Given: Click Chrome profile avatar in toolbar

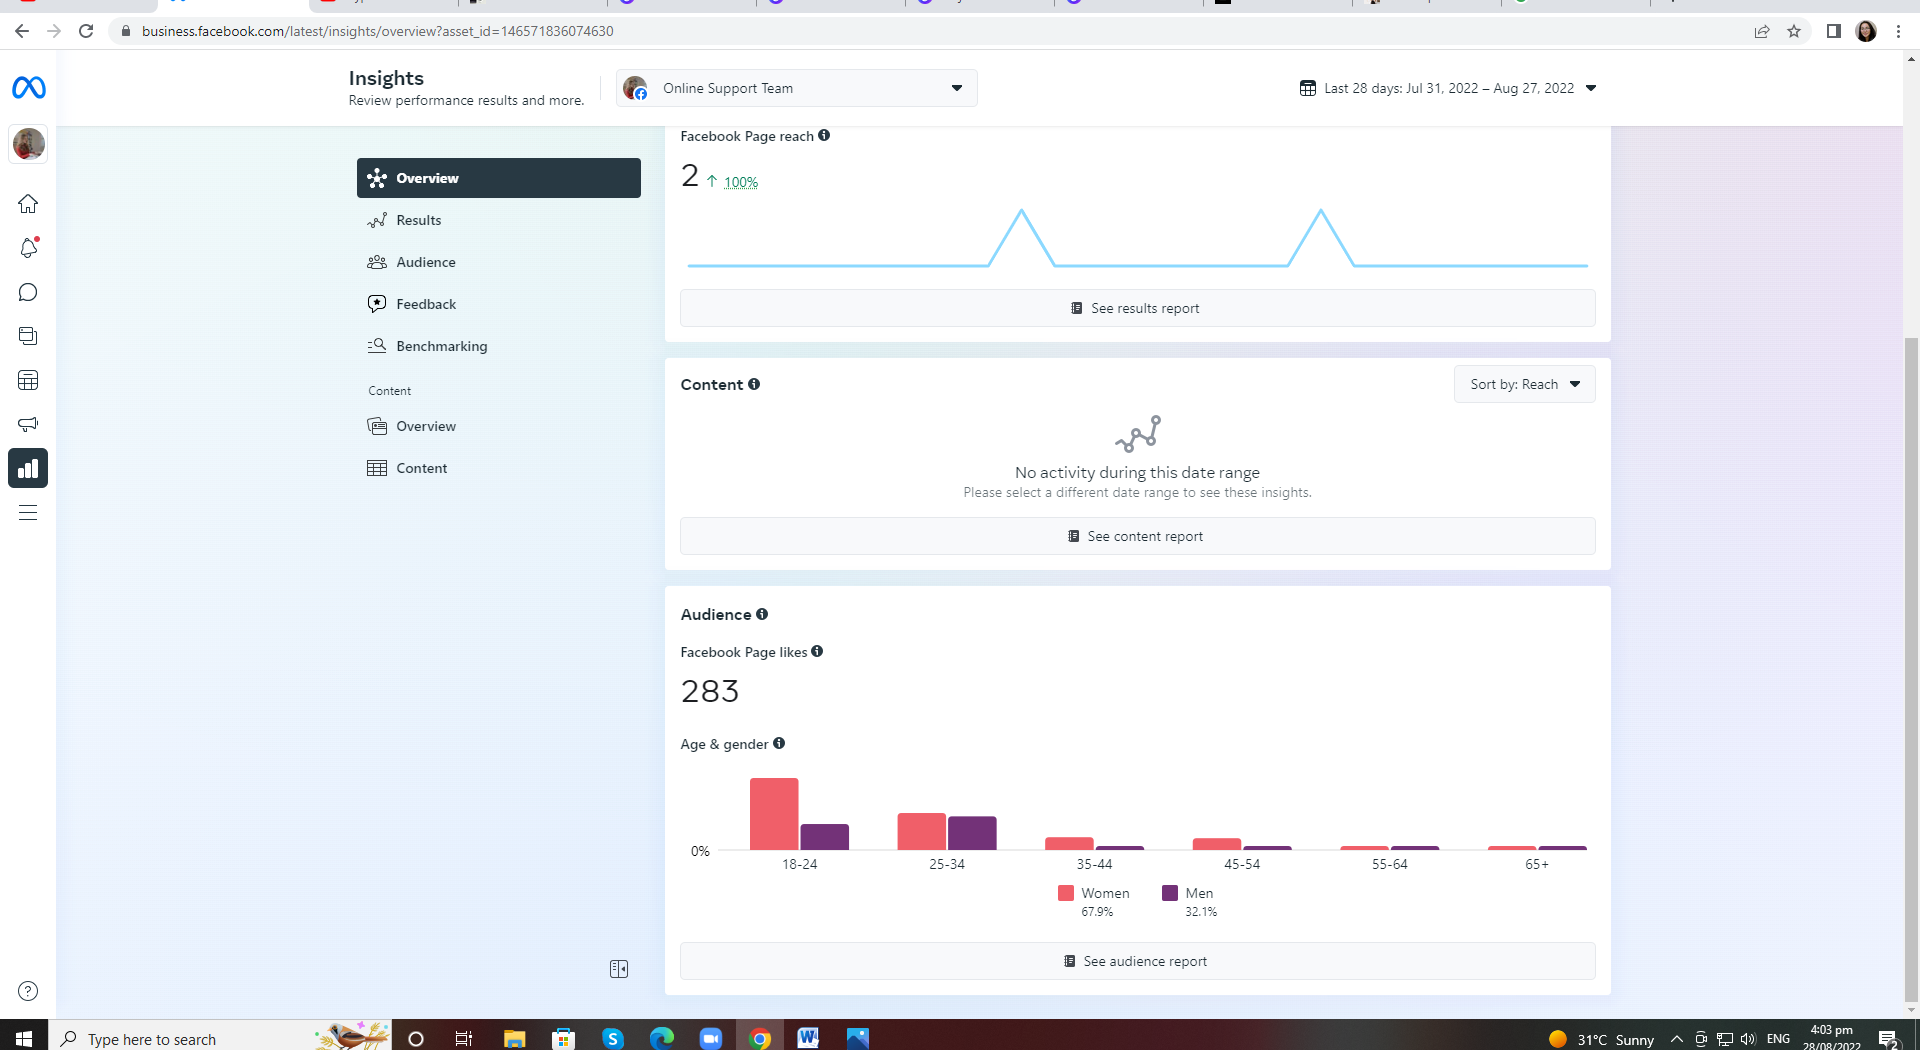Looking at the screenshot, I should [x=1866, y=31].
